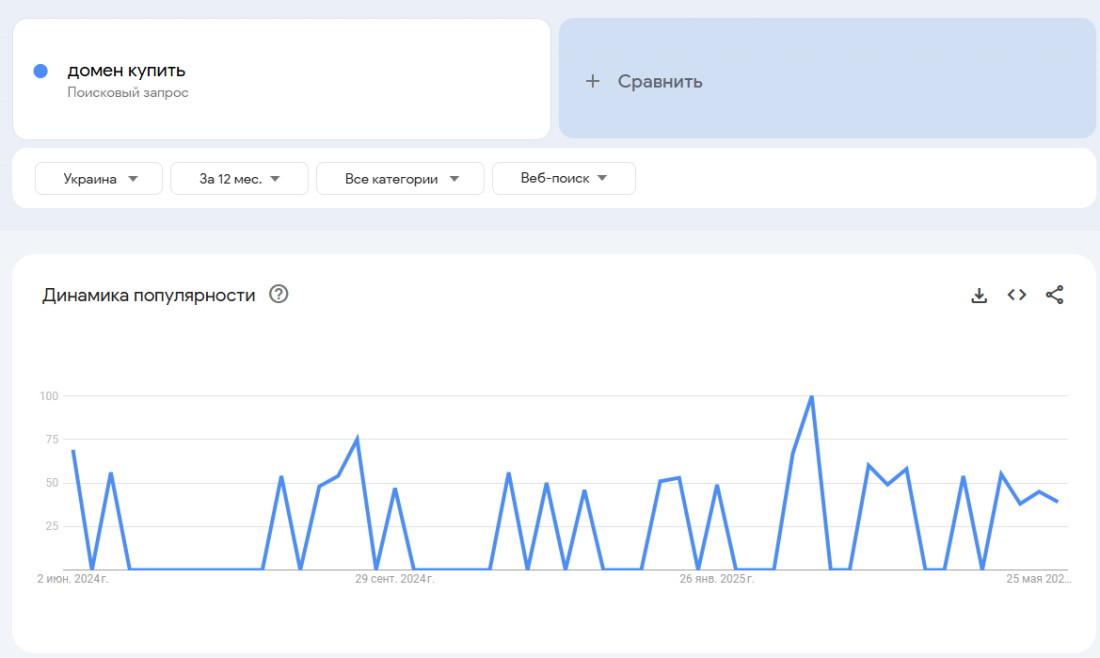Viewport: 1100px width, 658px height.
Task: Click the 2 июн. 2024 axis label
Action: coord(74,578)
